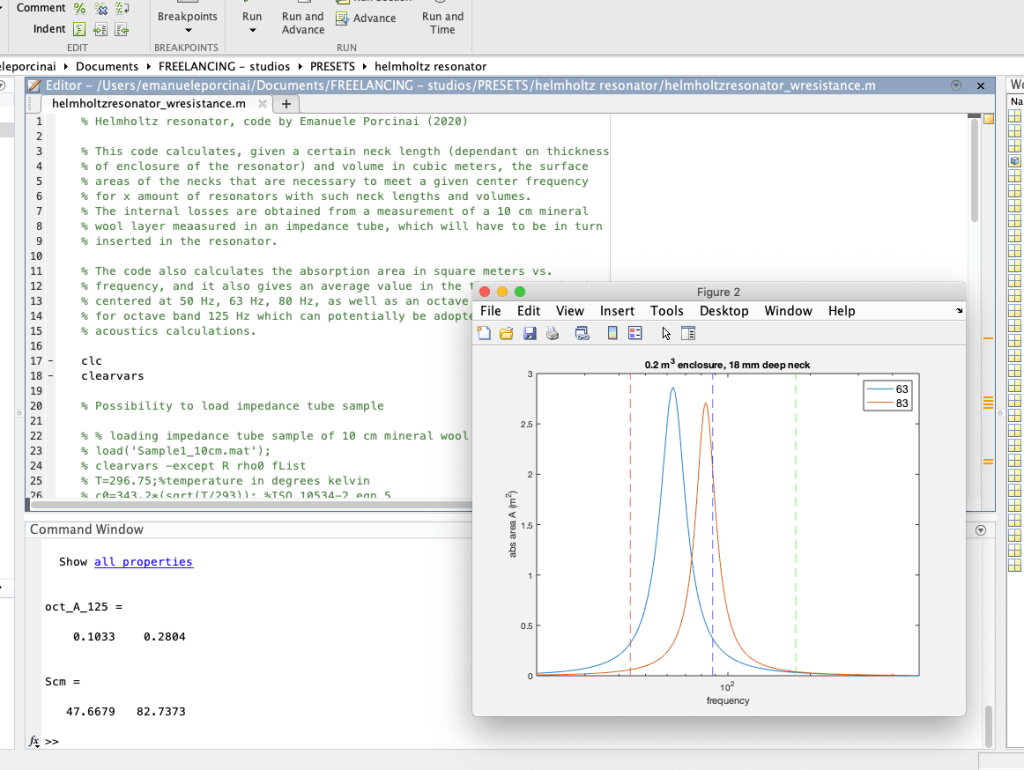Select the Edit Plot arrow tool

(666, 334)
